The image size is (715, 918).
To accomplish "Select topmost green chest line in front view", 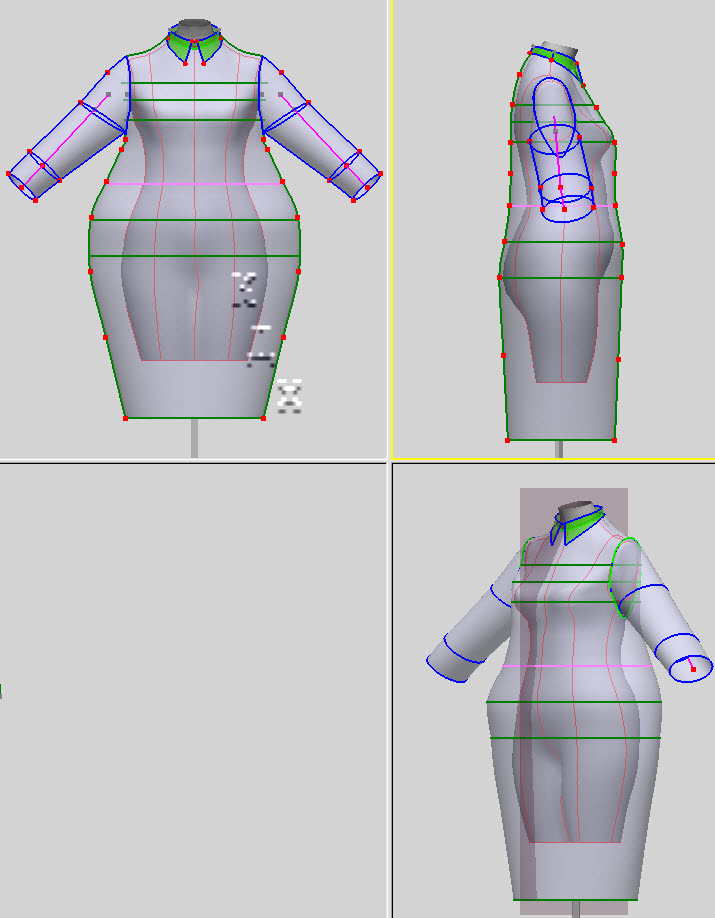I will [194, 83].
